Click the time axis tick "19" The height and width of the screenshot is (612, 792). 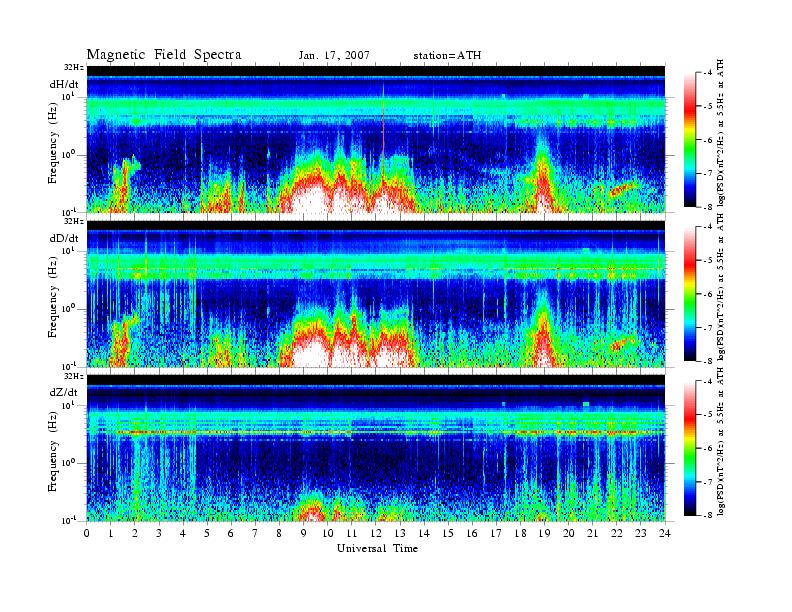pyautogui.click(x=544, y=533)
